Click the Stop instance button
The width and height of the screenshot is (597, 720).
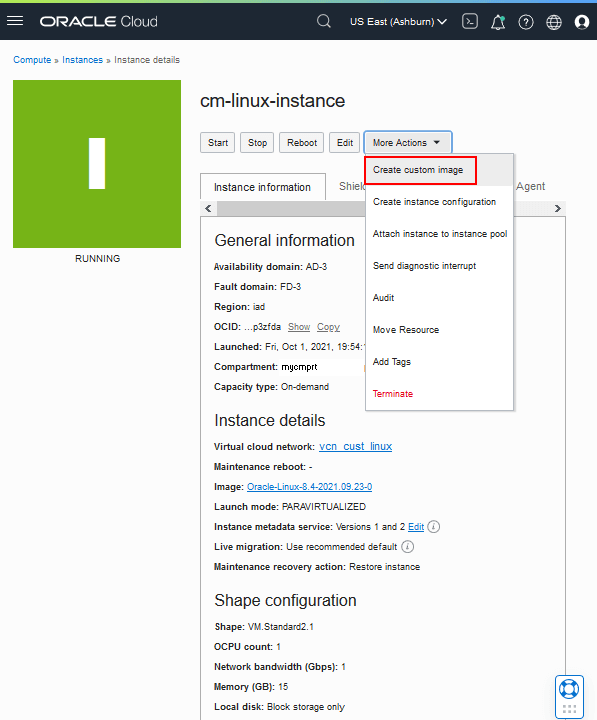pos(257,143)
